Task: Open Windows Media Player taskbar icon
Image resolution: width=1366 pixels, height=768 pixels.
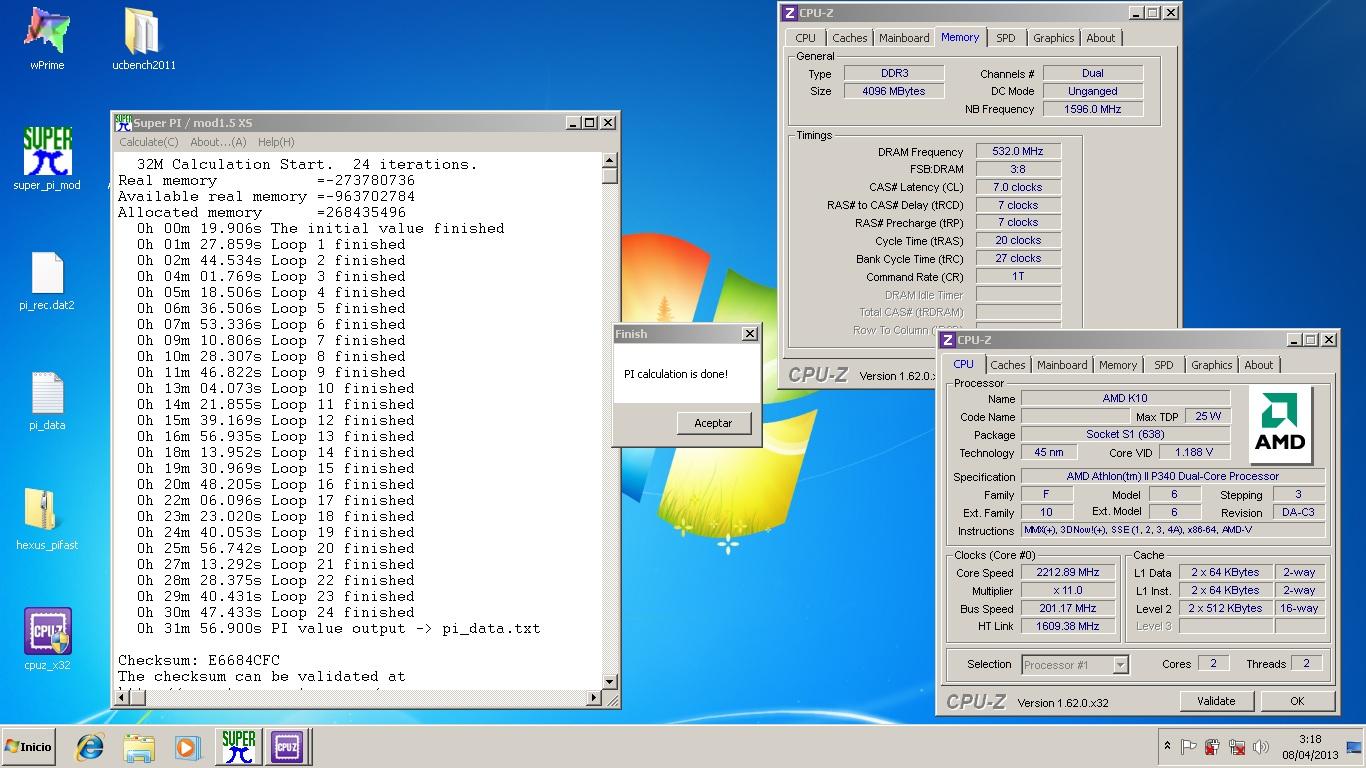Action: click(x=187, y=747)
